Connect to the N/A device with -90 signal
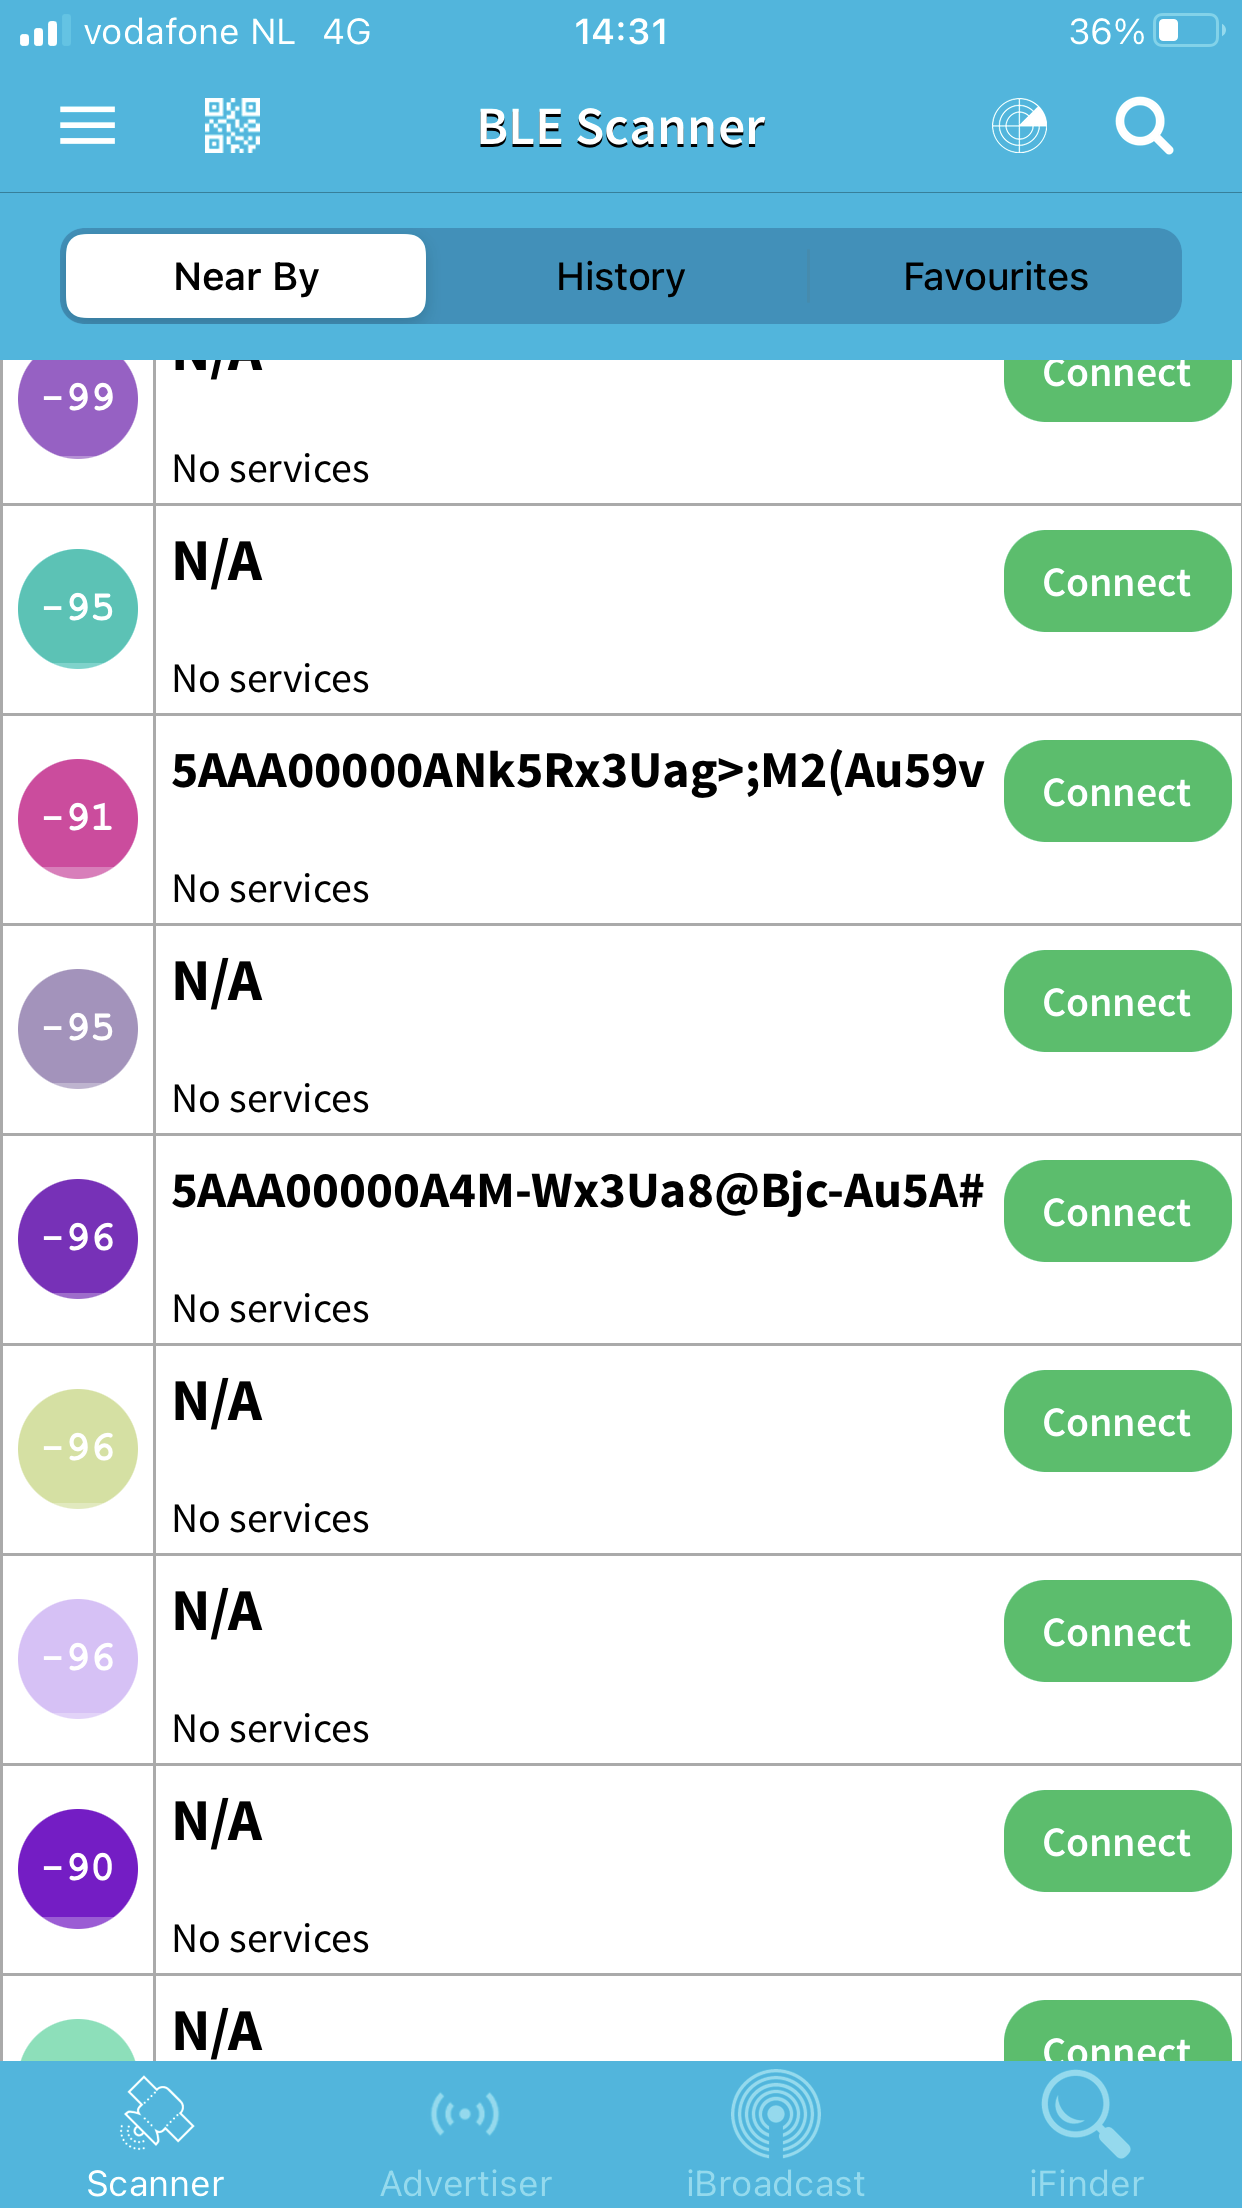Viewport: 1242px width, 2208px height. (x=1117, y=1841)
